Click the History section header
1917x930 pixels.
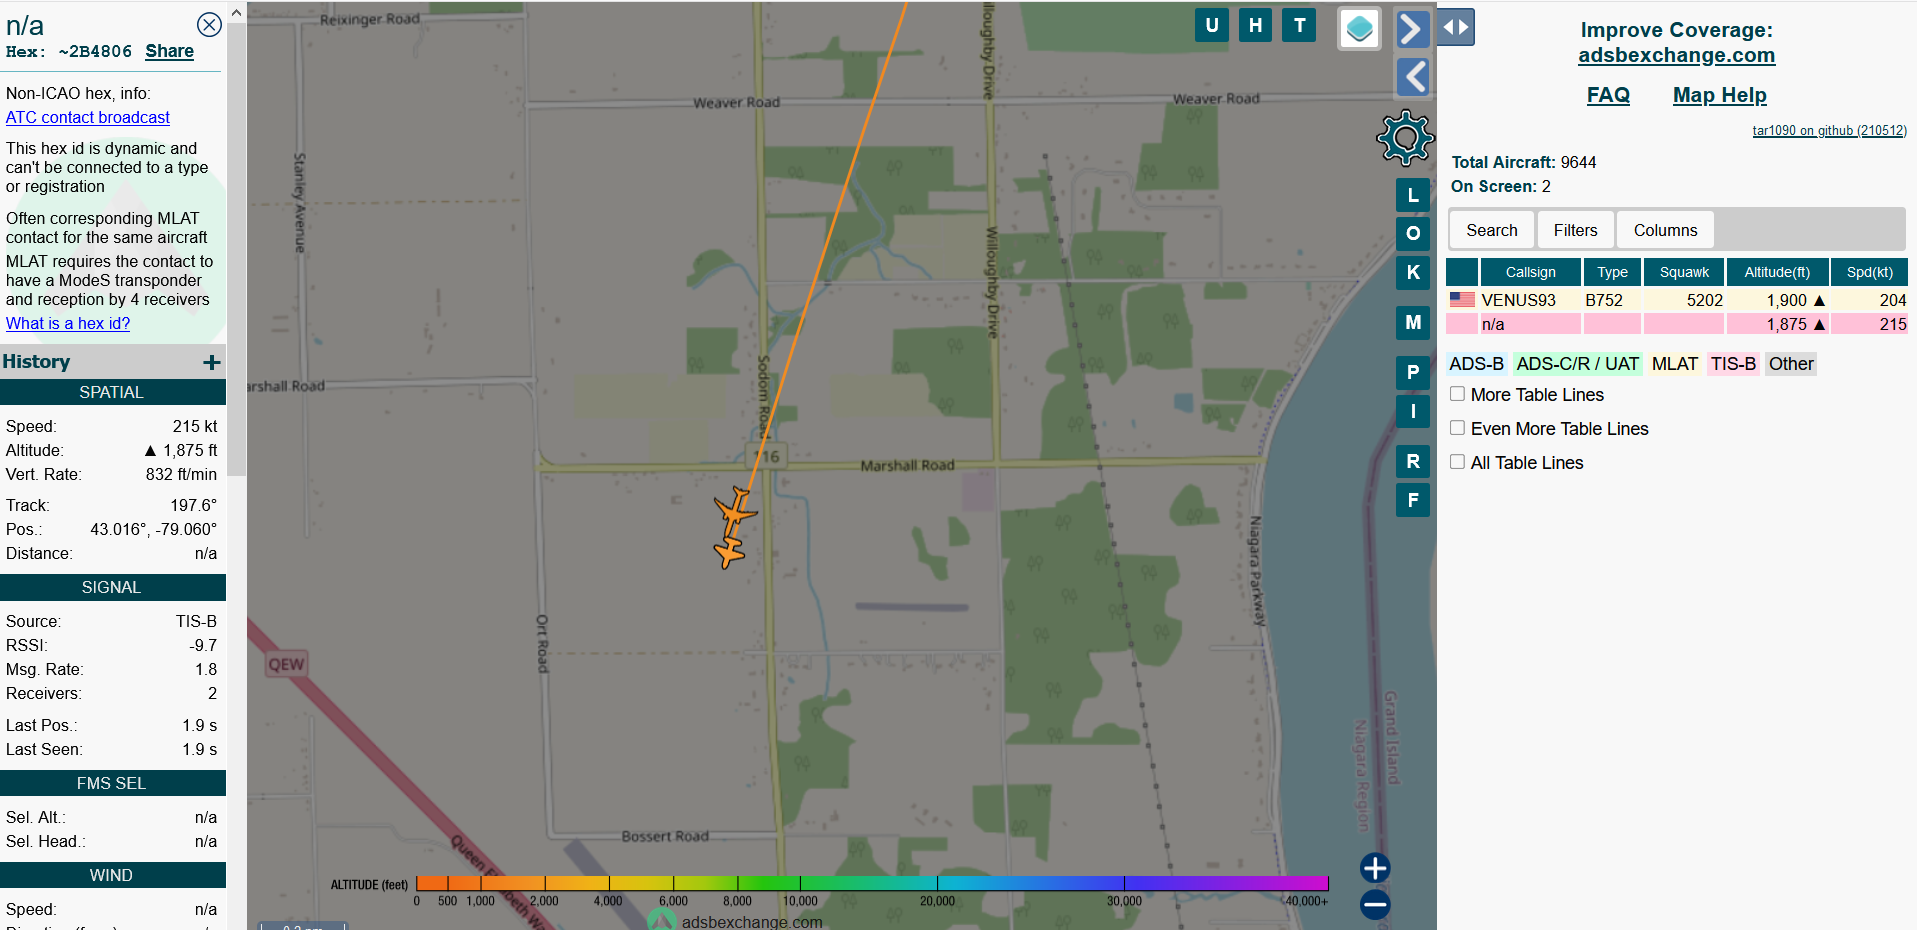[112, 362]
